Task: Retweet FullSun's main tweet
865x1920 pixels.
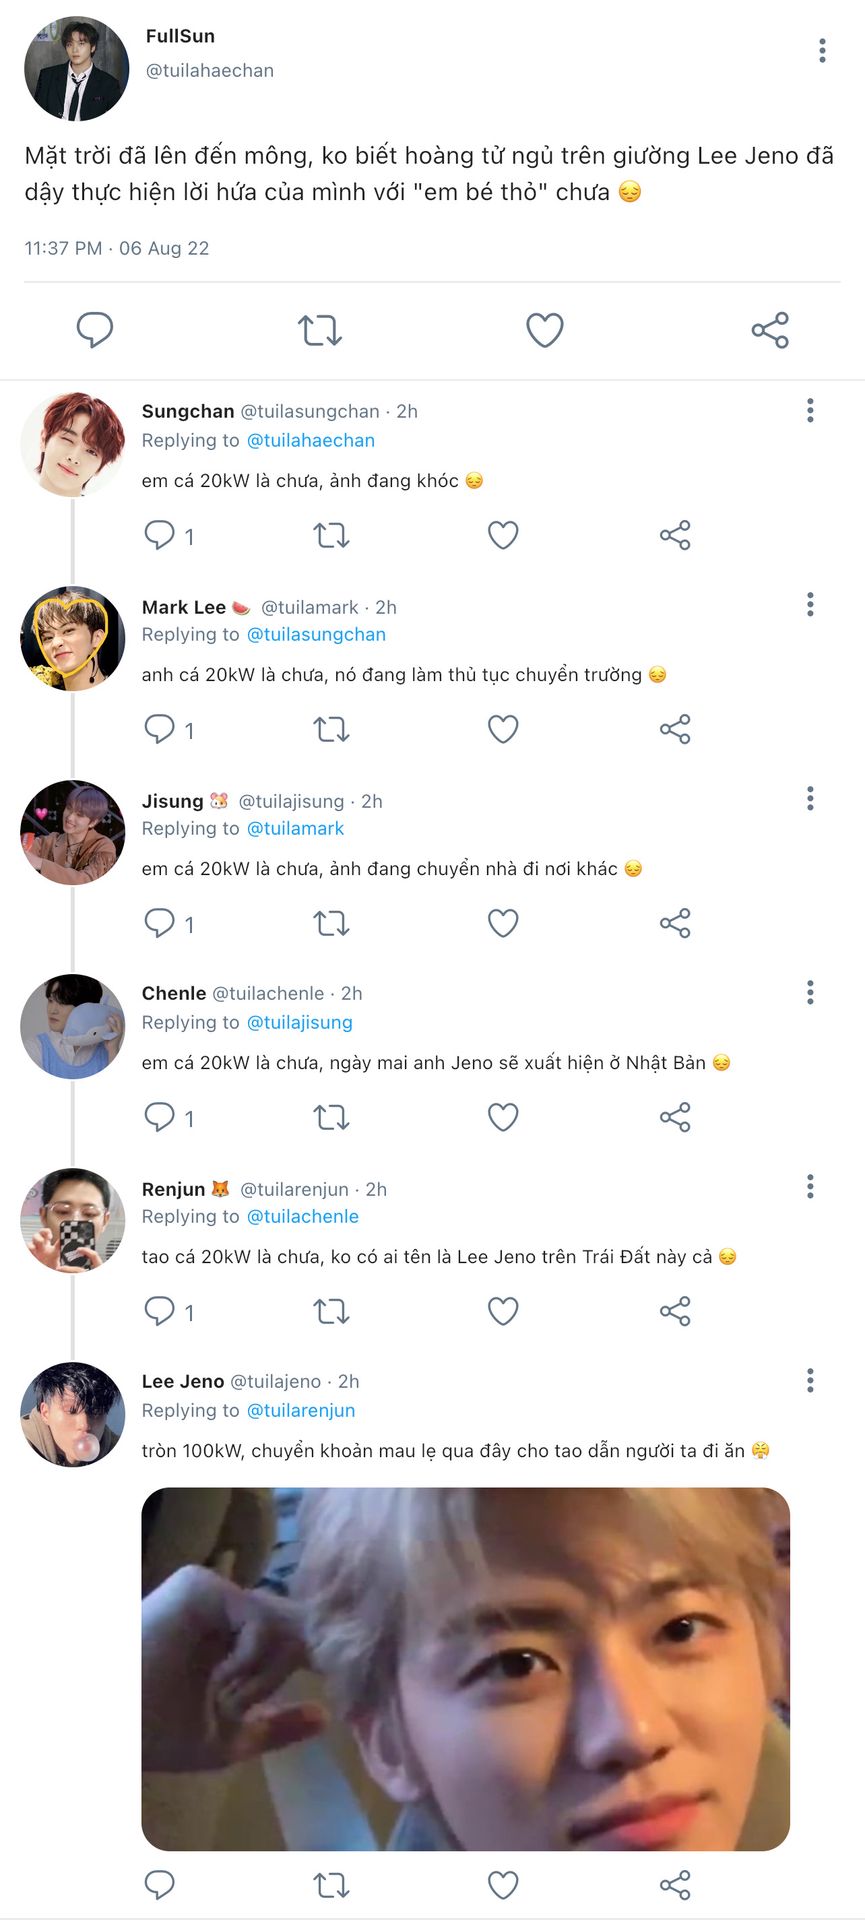Action: point(320,330)
